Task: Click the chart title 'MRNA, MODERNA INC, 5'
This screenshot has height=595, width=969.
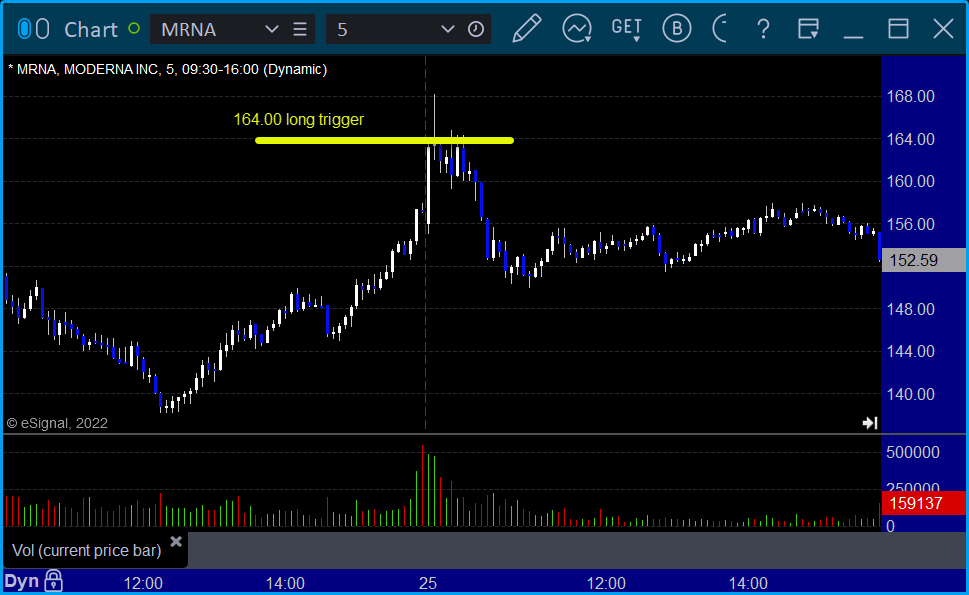Action: [x=95, y=69]
